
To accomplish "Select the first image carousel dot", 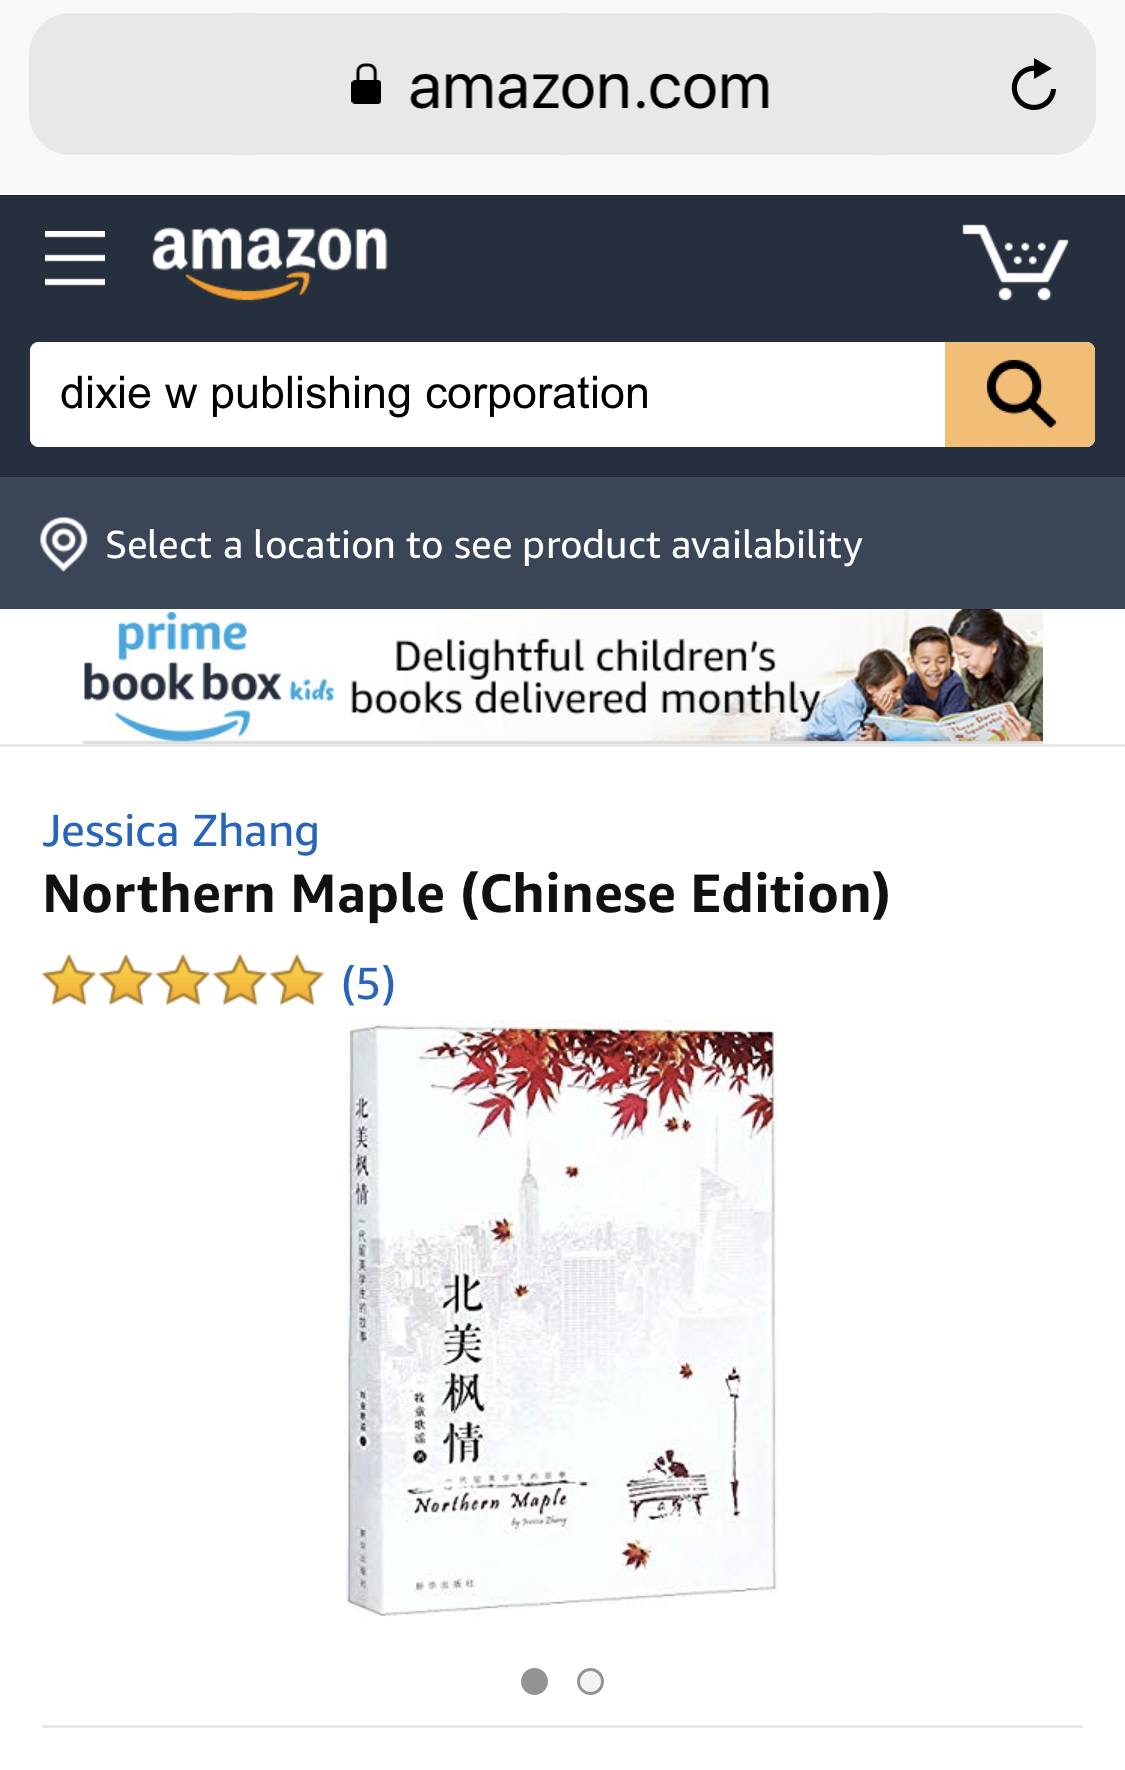I will coord(535,1682).
